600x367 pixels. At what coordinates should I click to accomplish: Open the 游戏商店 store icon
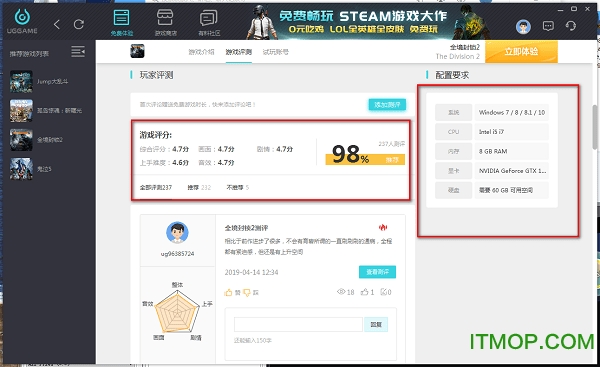(165, 23)
